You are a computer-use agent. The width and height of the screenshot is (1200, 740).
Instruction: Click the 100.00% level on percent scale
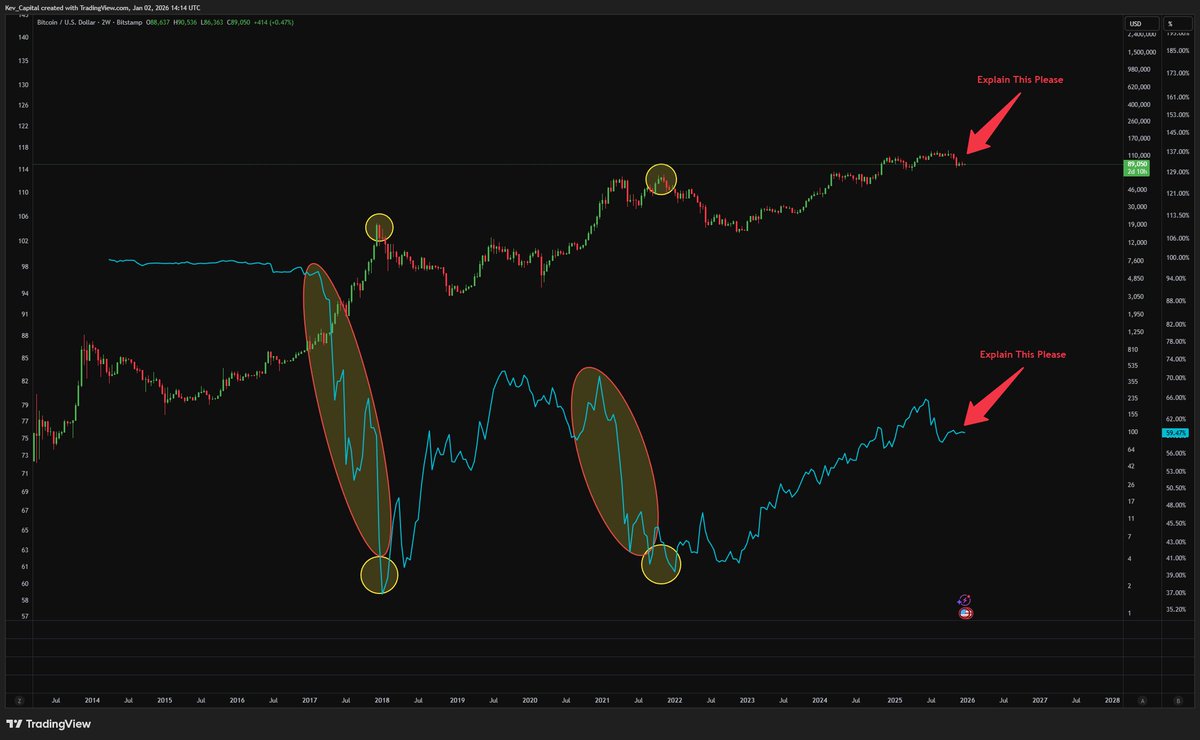tap(1177, 258)
